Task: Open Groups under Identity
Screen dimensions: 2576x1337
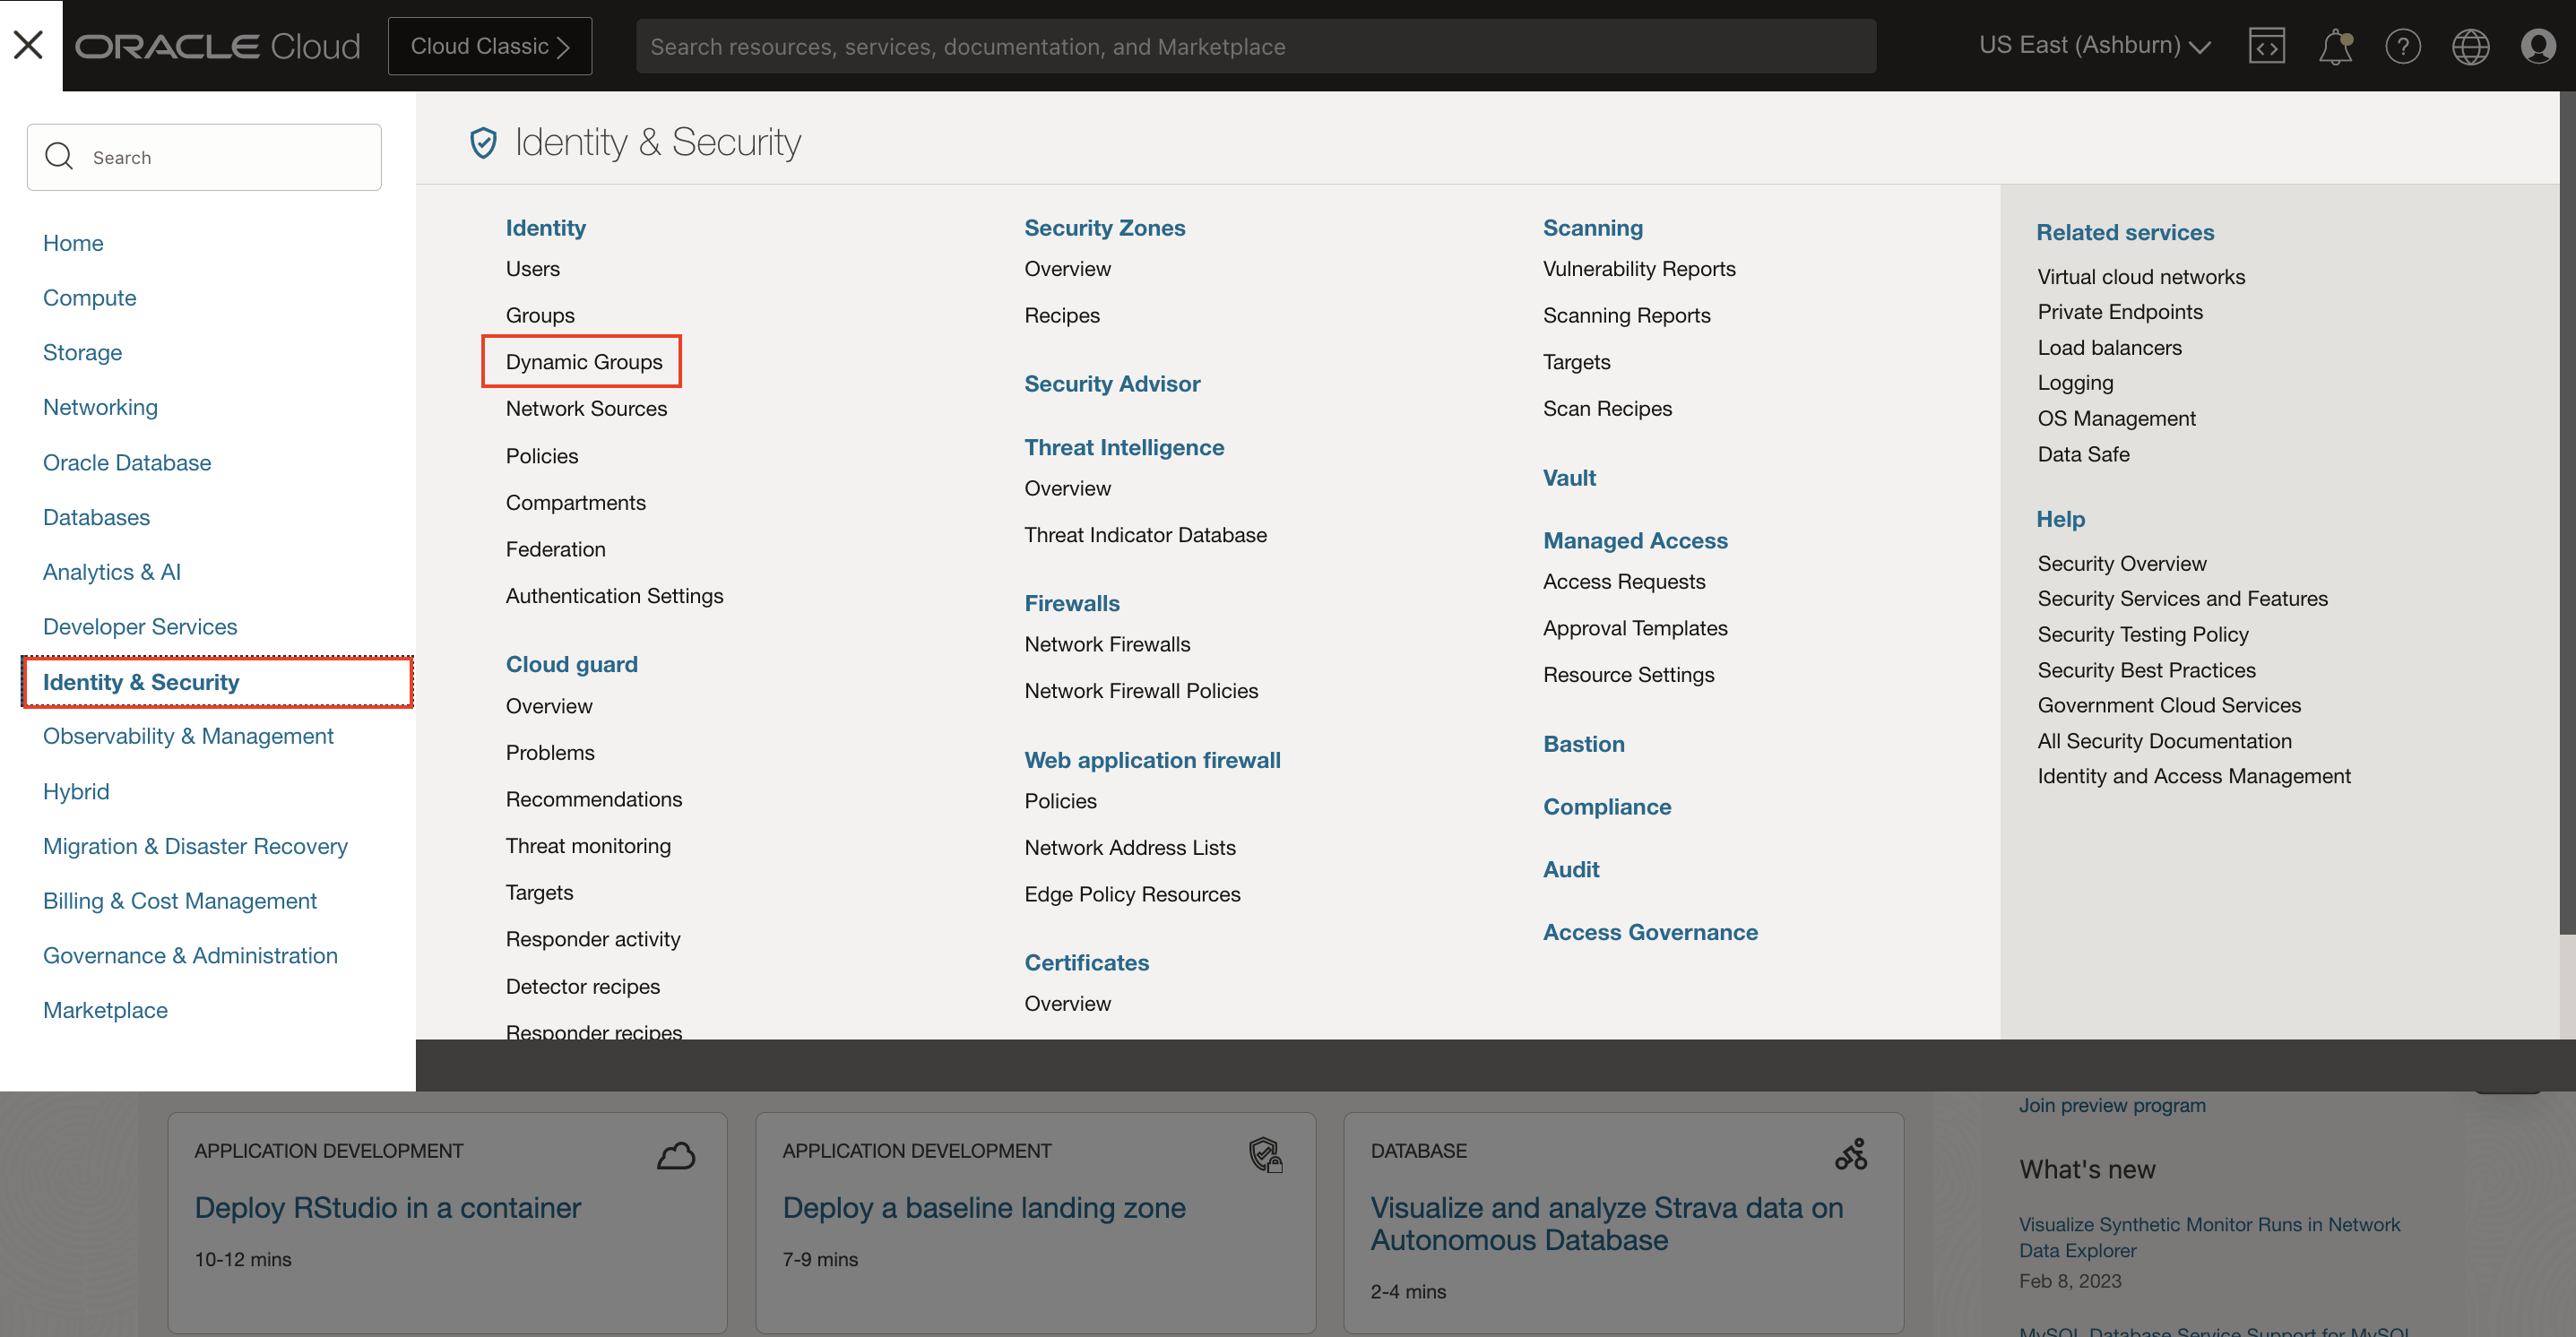Action: click(540, 315)
